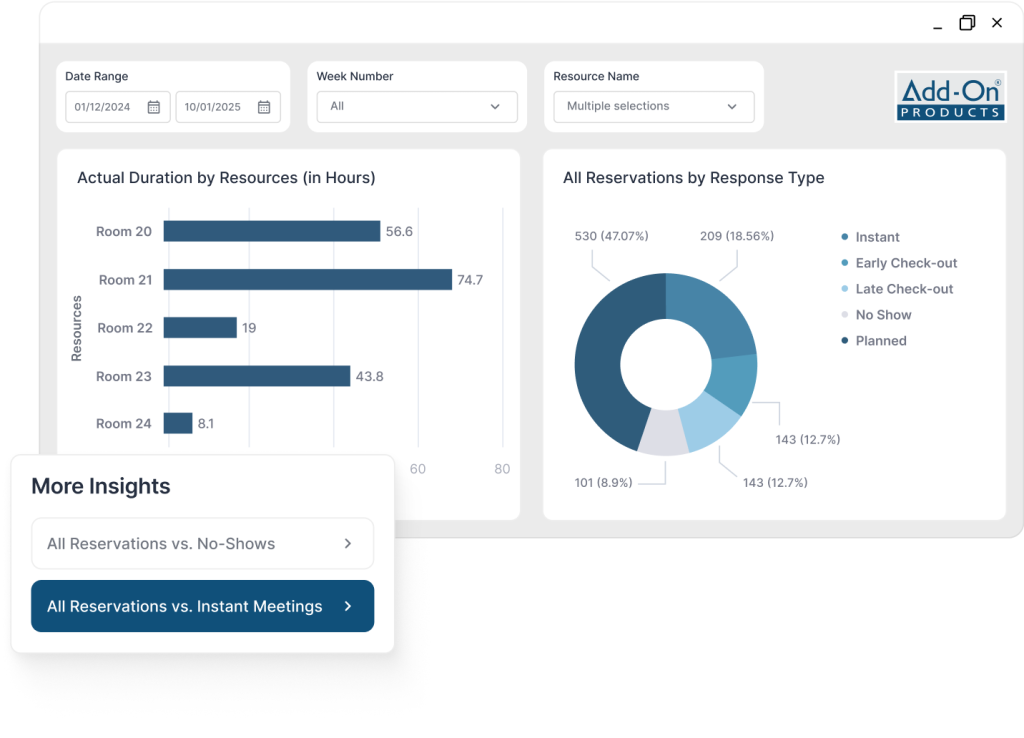The image size is (1024, 738).
Task: Click the chevron on All Reservations vs. Instant Meetings
Action: tap(348, 606)
